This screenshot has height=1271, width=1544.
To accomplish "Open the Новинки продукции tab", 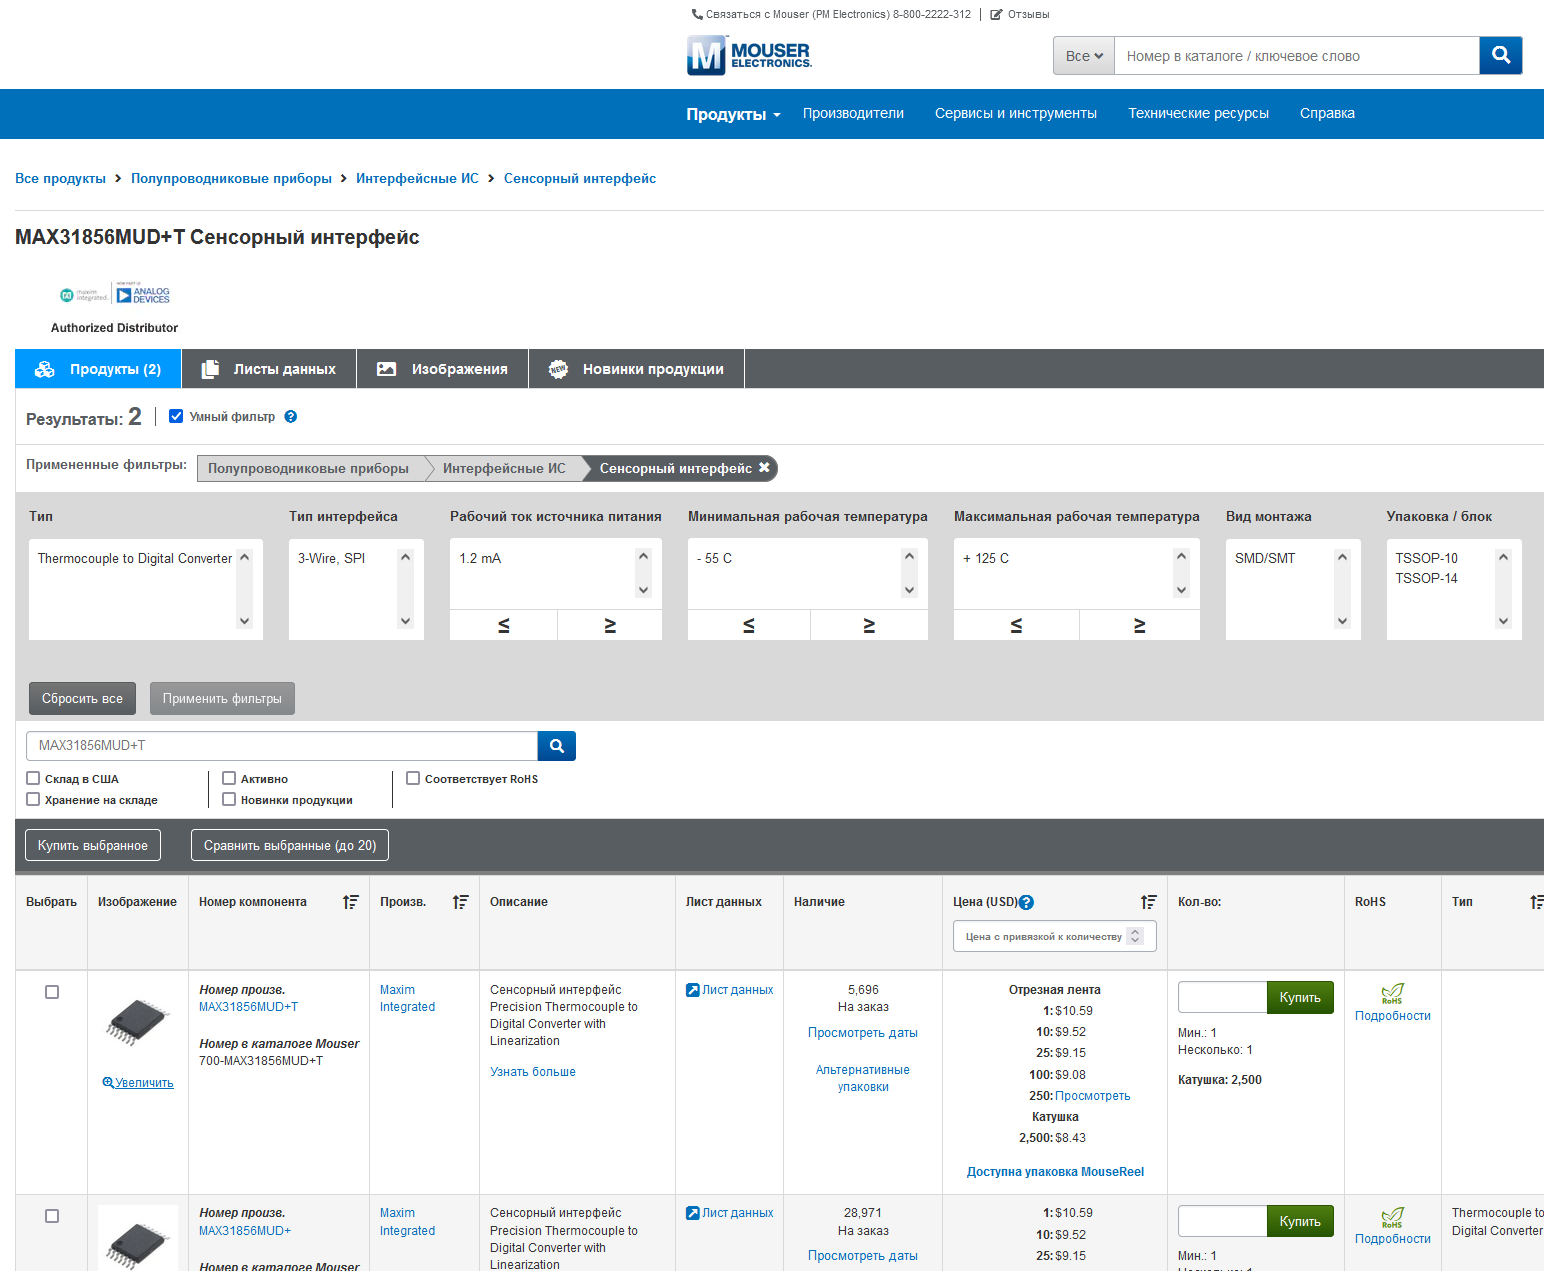I will pos(637,369).
